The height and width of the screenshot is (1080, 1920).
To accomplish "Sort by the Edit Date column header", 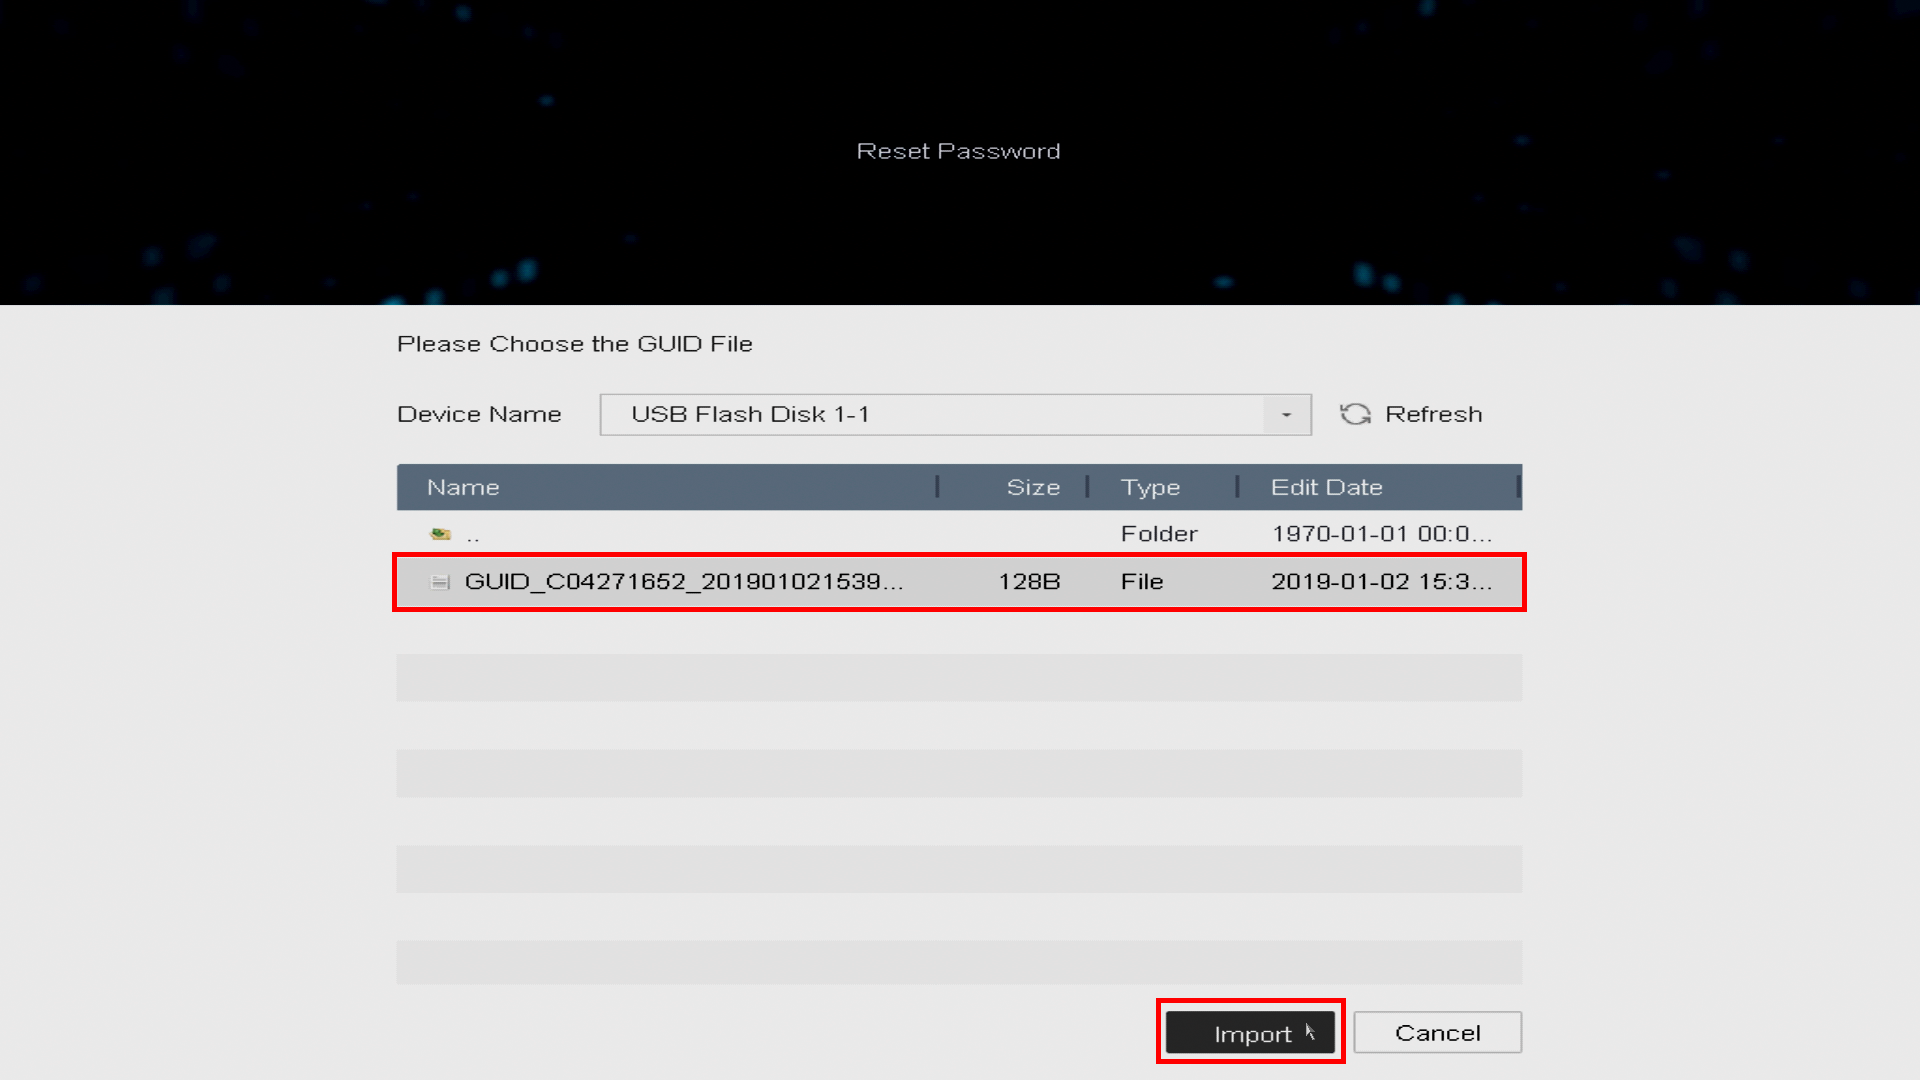I will pyautogui.click(x=1326, y=487).
